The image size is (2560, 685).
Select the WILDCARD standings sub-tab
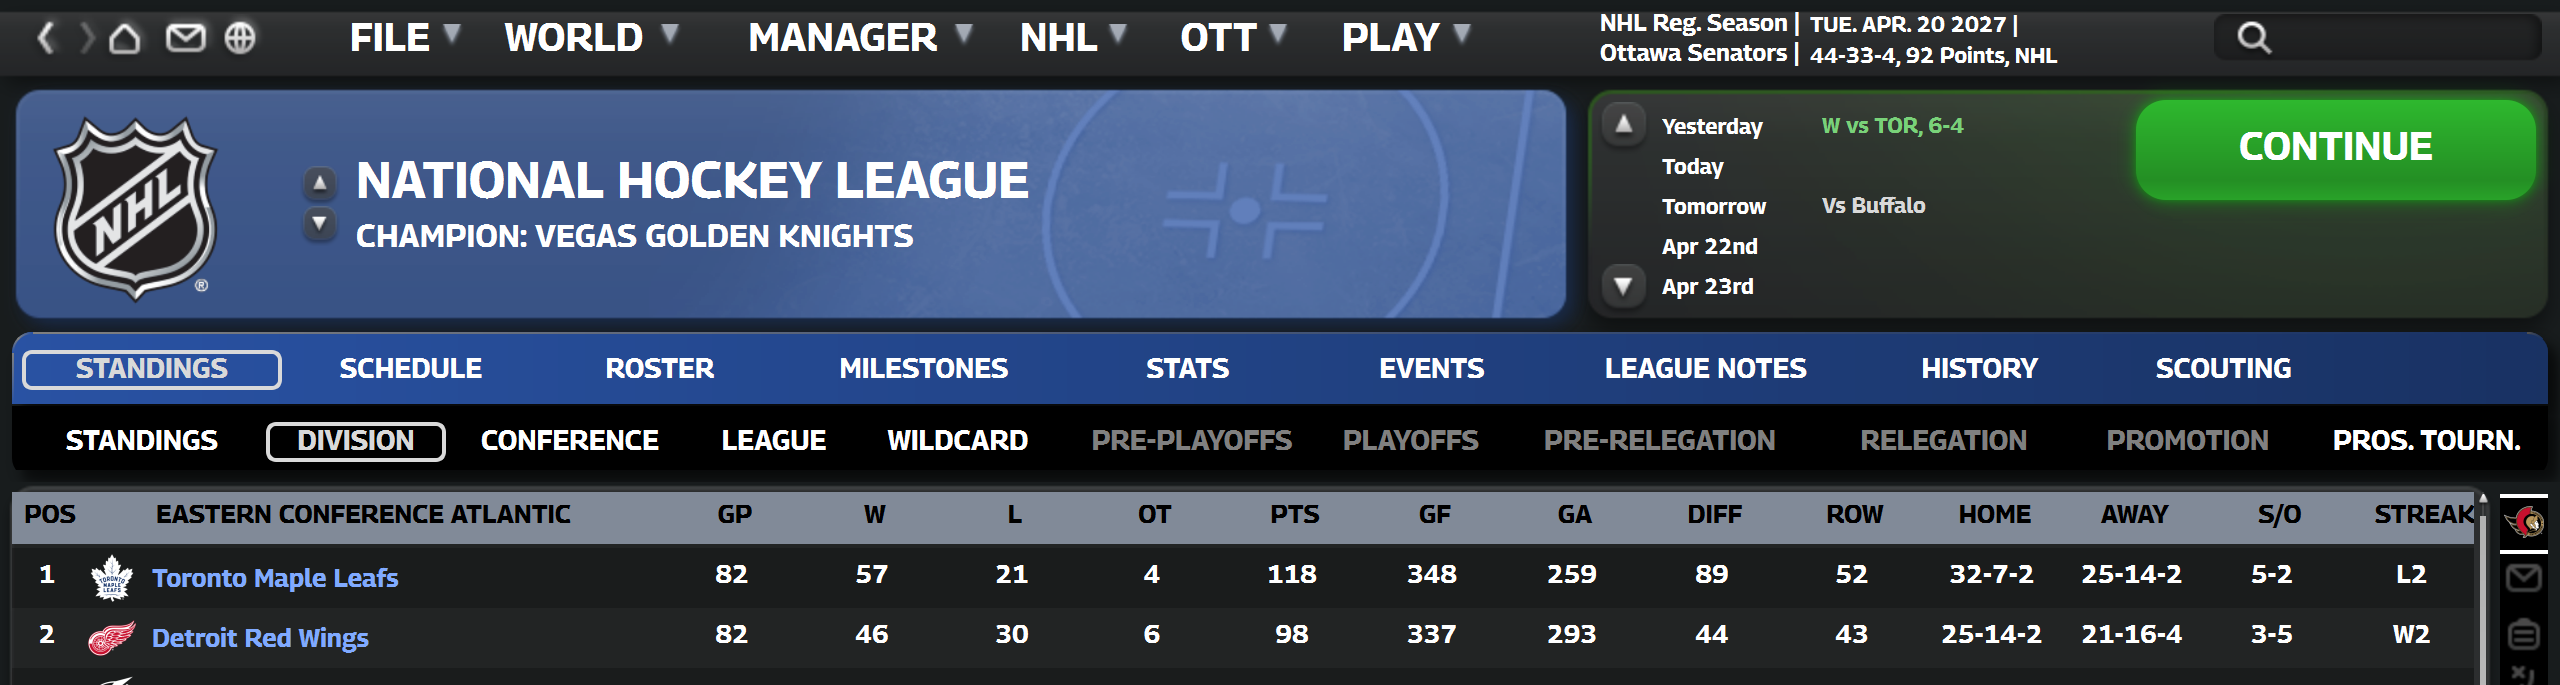[957, 441]
